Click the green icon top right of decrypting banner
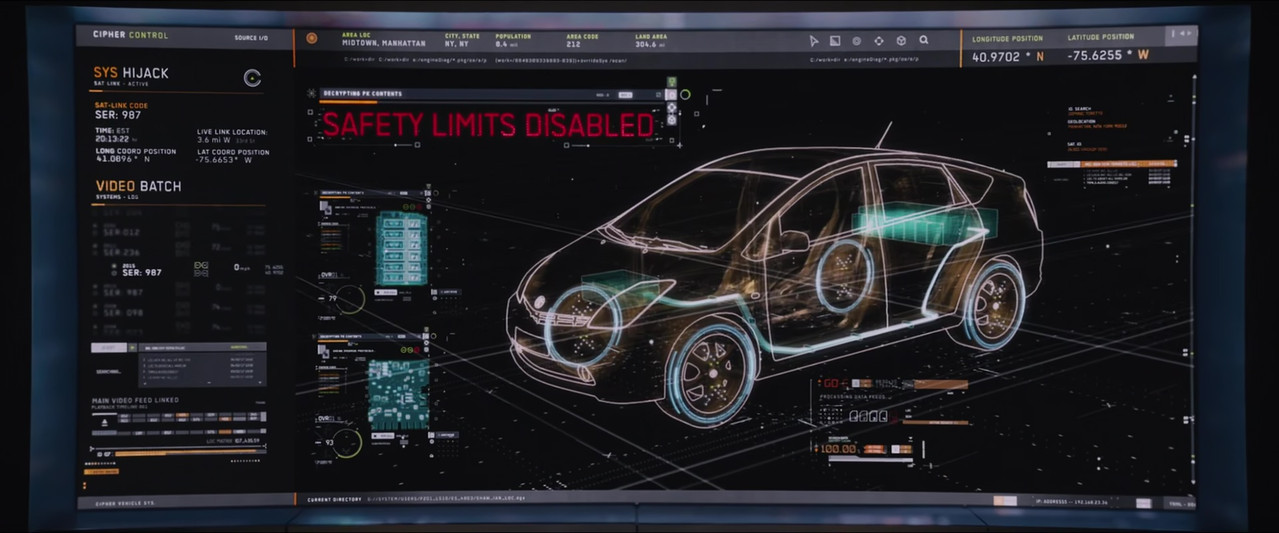The height and width of the screenshot is (533, 1279). (672, 82)
